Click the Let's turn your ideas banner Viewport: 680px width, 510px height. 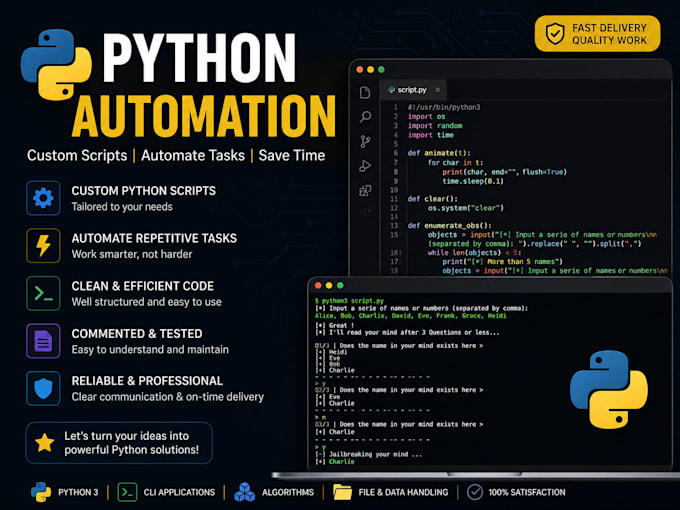[x=119, y=443]
